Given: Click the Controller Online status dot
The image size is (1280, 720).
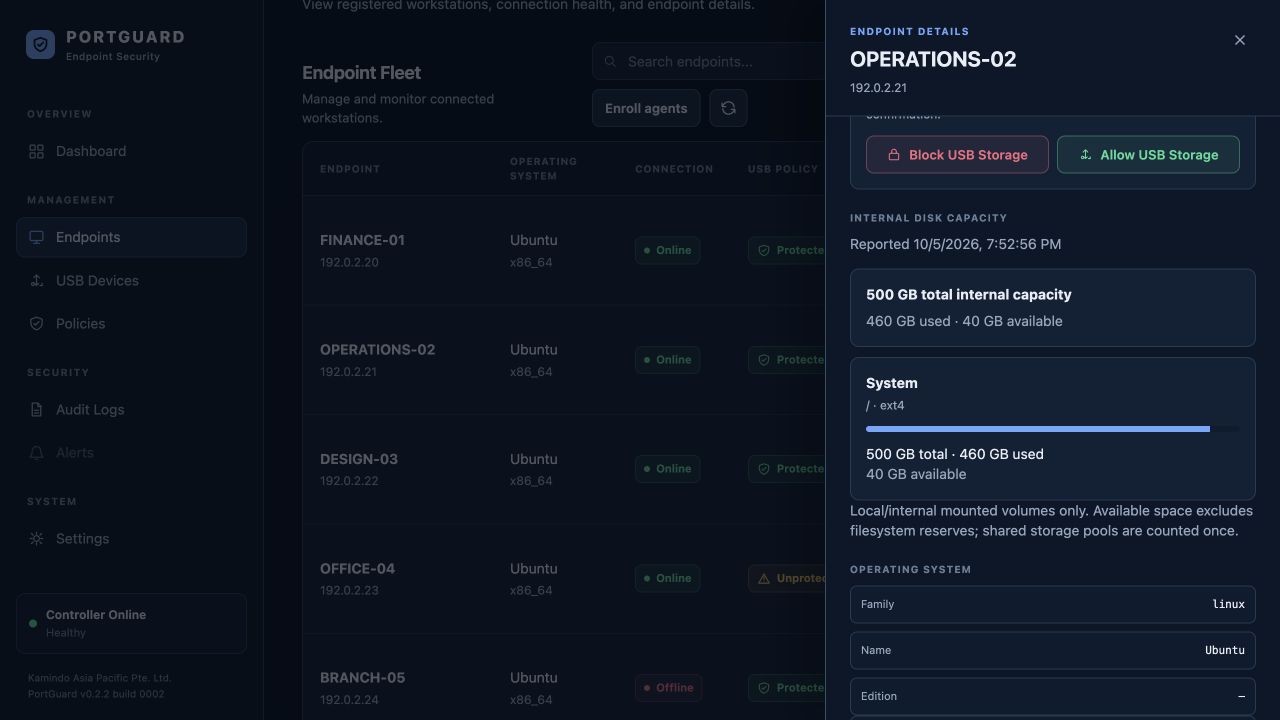Looking at the screenshot, I should pyautogui.click(x=33, y=623).
